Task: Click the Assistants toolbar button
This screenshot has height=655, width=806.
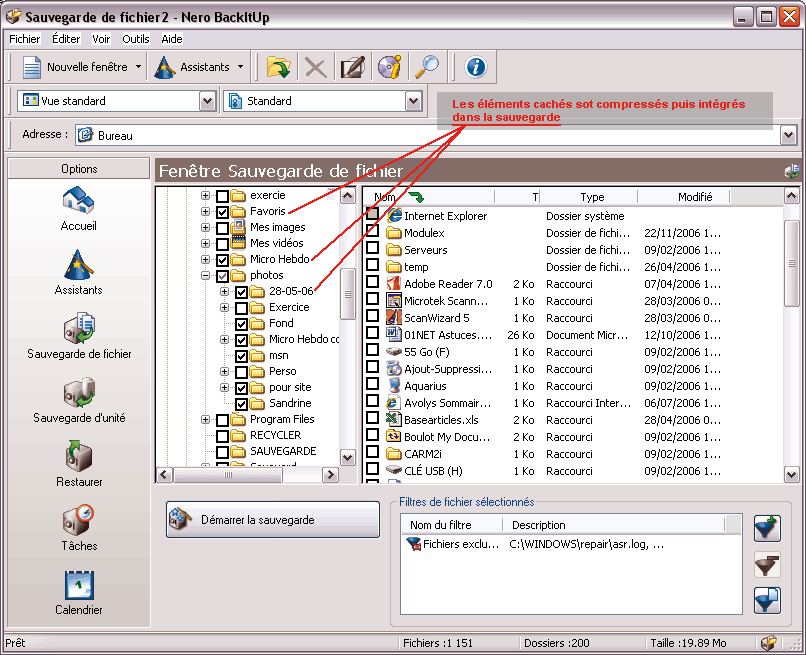Action: [x=192, y=67]
